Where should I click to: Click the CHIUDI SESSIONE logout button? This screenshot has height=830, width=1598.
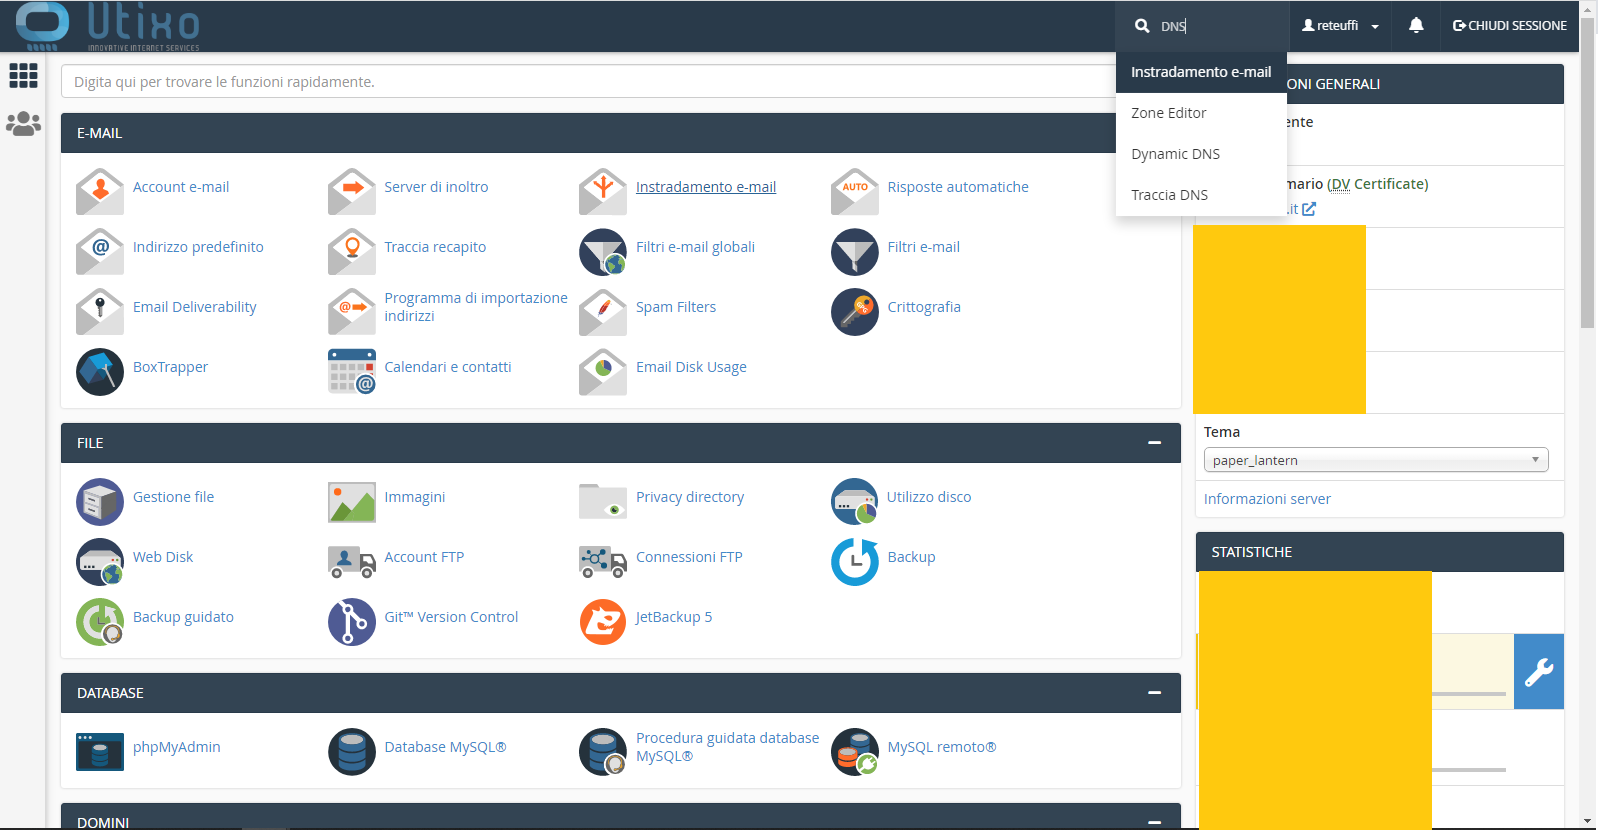[x=1509, y=26]
